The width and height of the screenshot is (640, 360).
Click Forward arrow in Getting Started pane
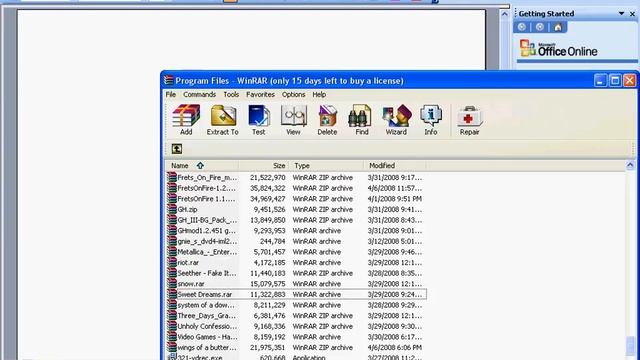point(540,27)
